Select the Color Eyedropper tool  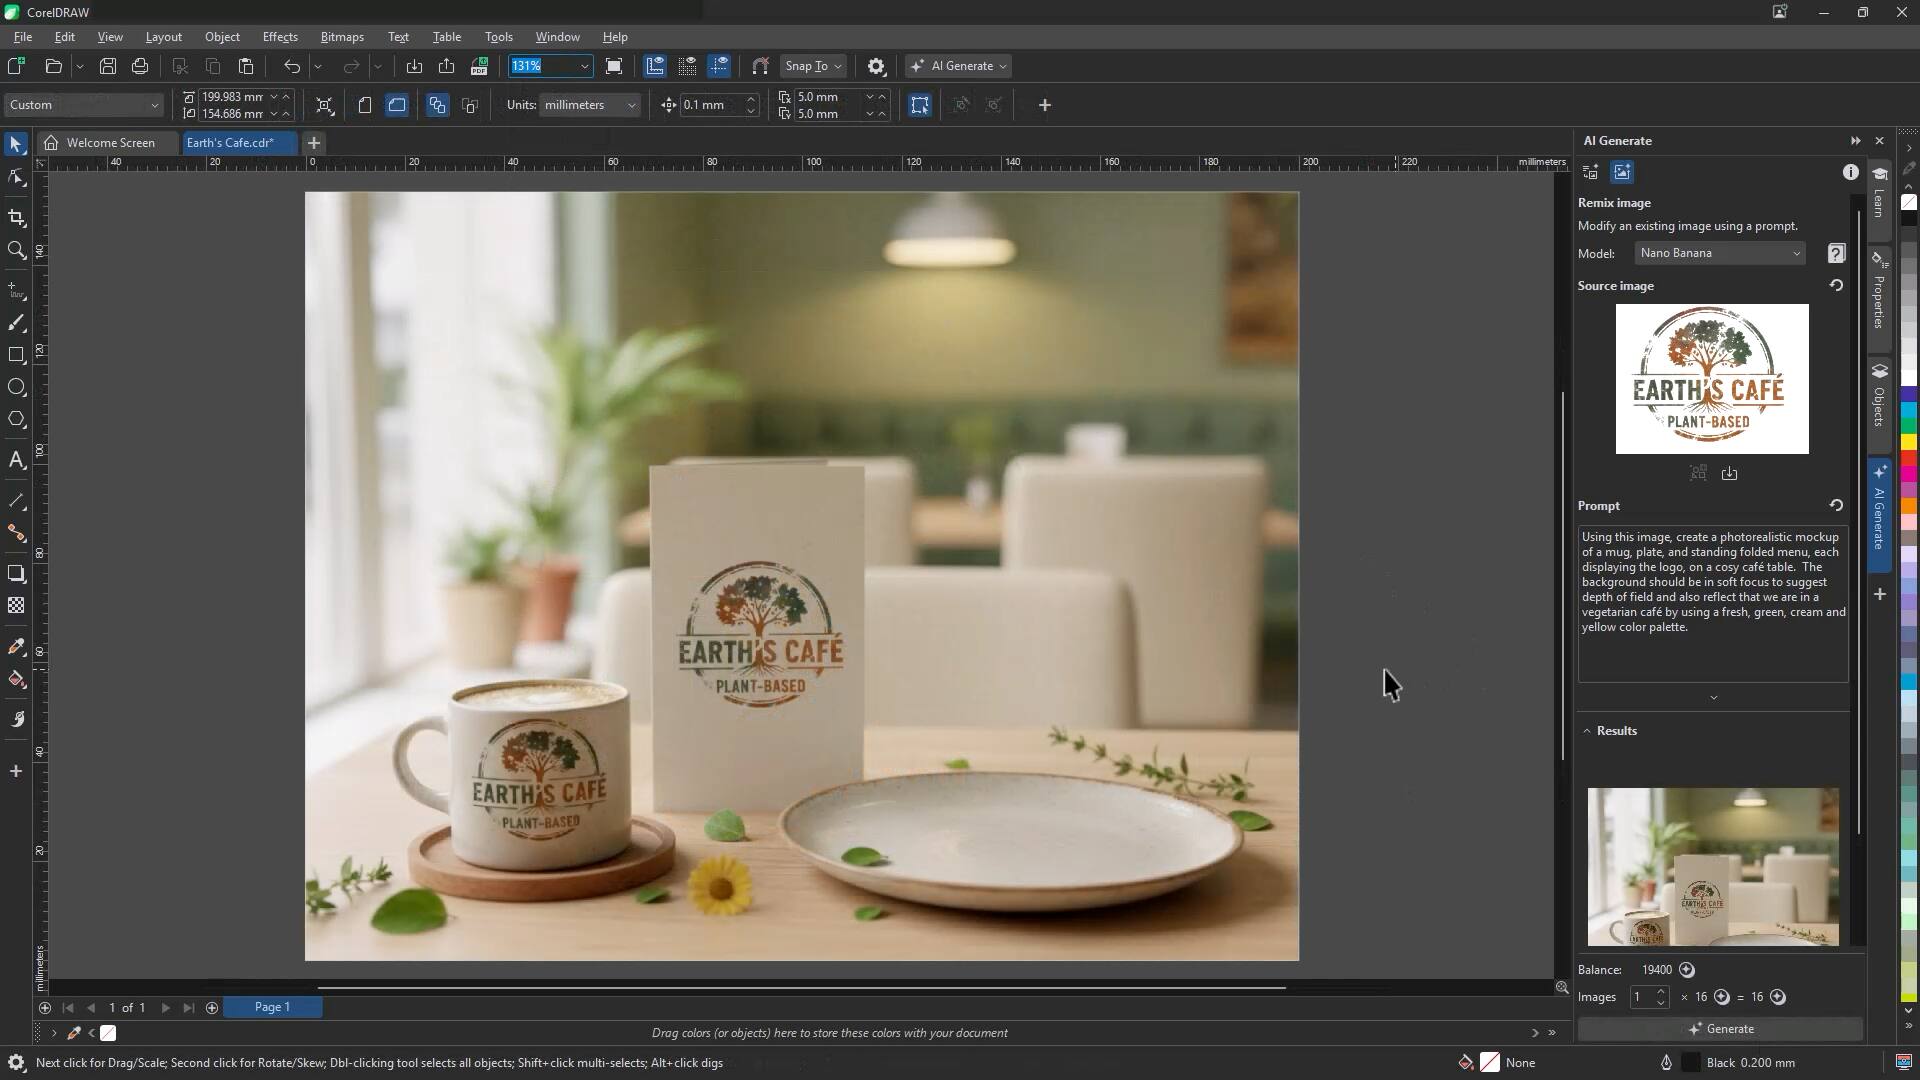pos(16,647)
